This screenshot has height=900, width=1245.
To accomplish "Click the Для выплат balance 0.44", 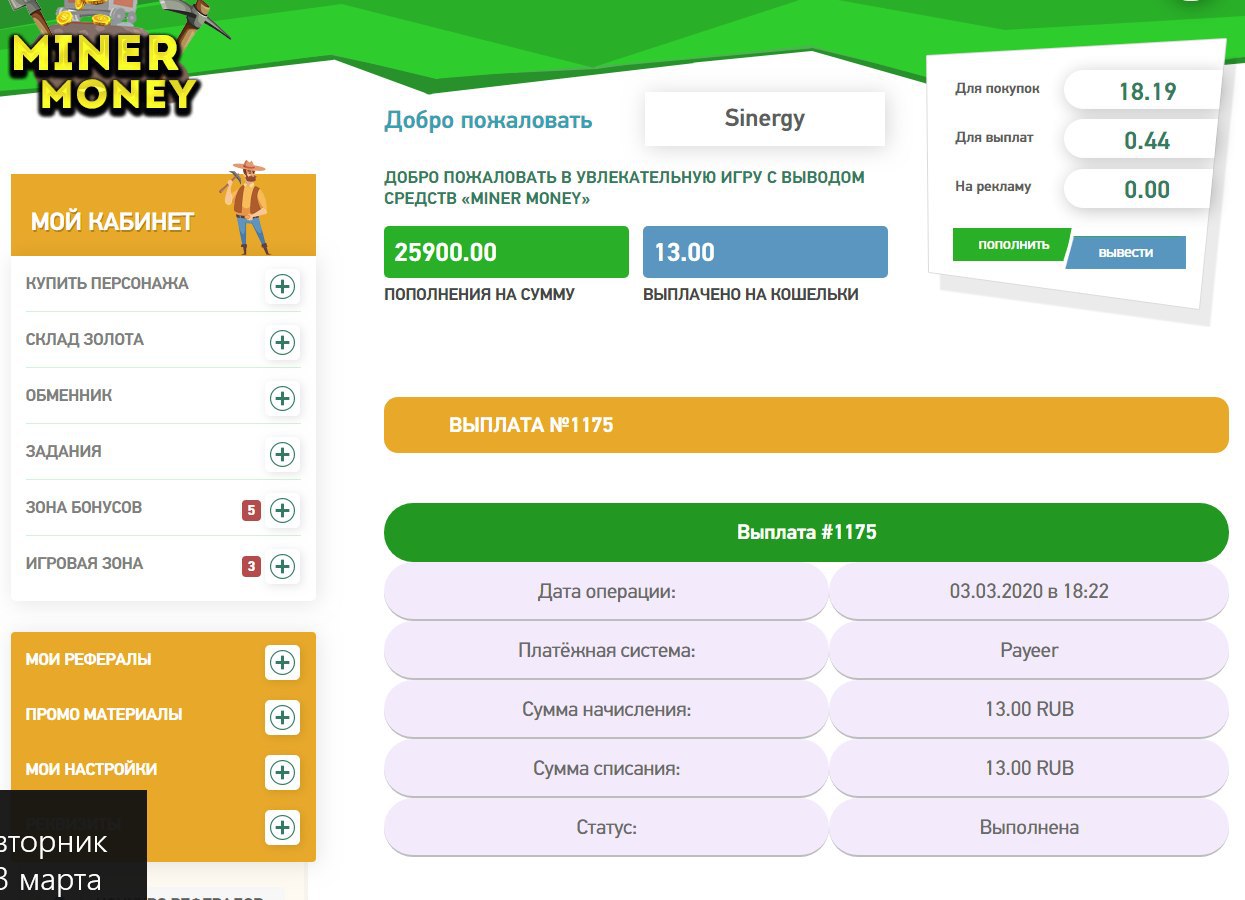I will coord(1146,140).
